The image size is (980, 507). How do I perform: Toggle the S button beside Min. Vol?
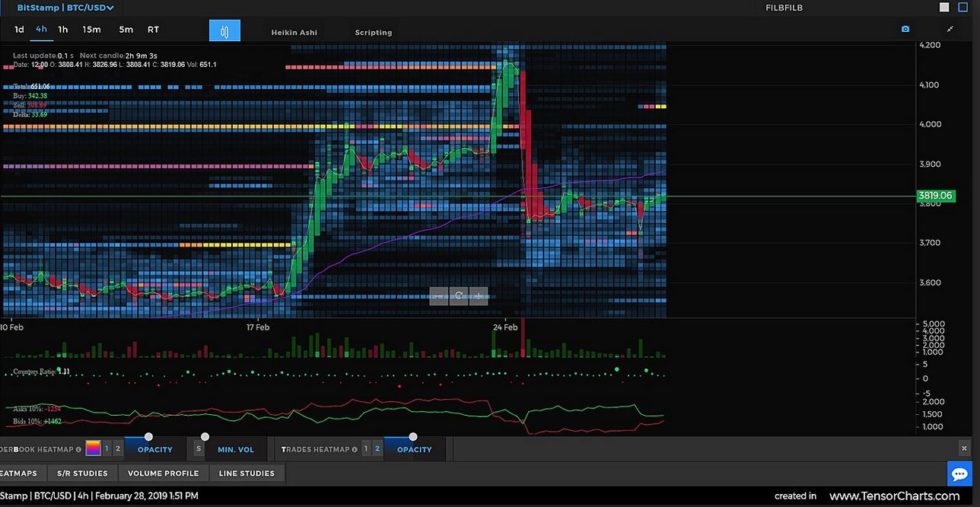[198, 449]
